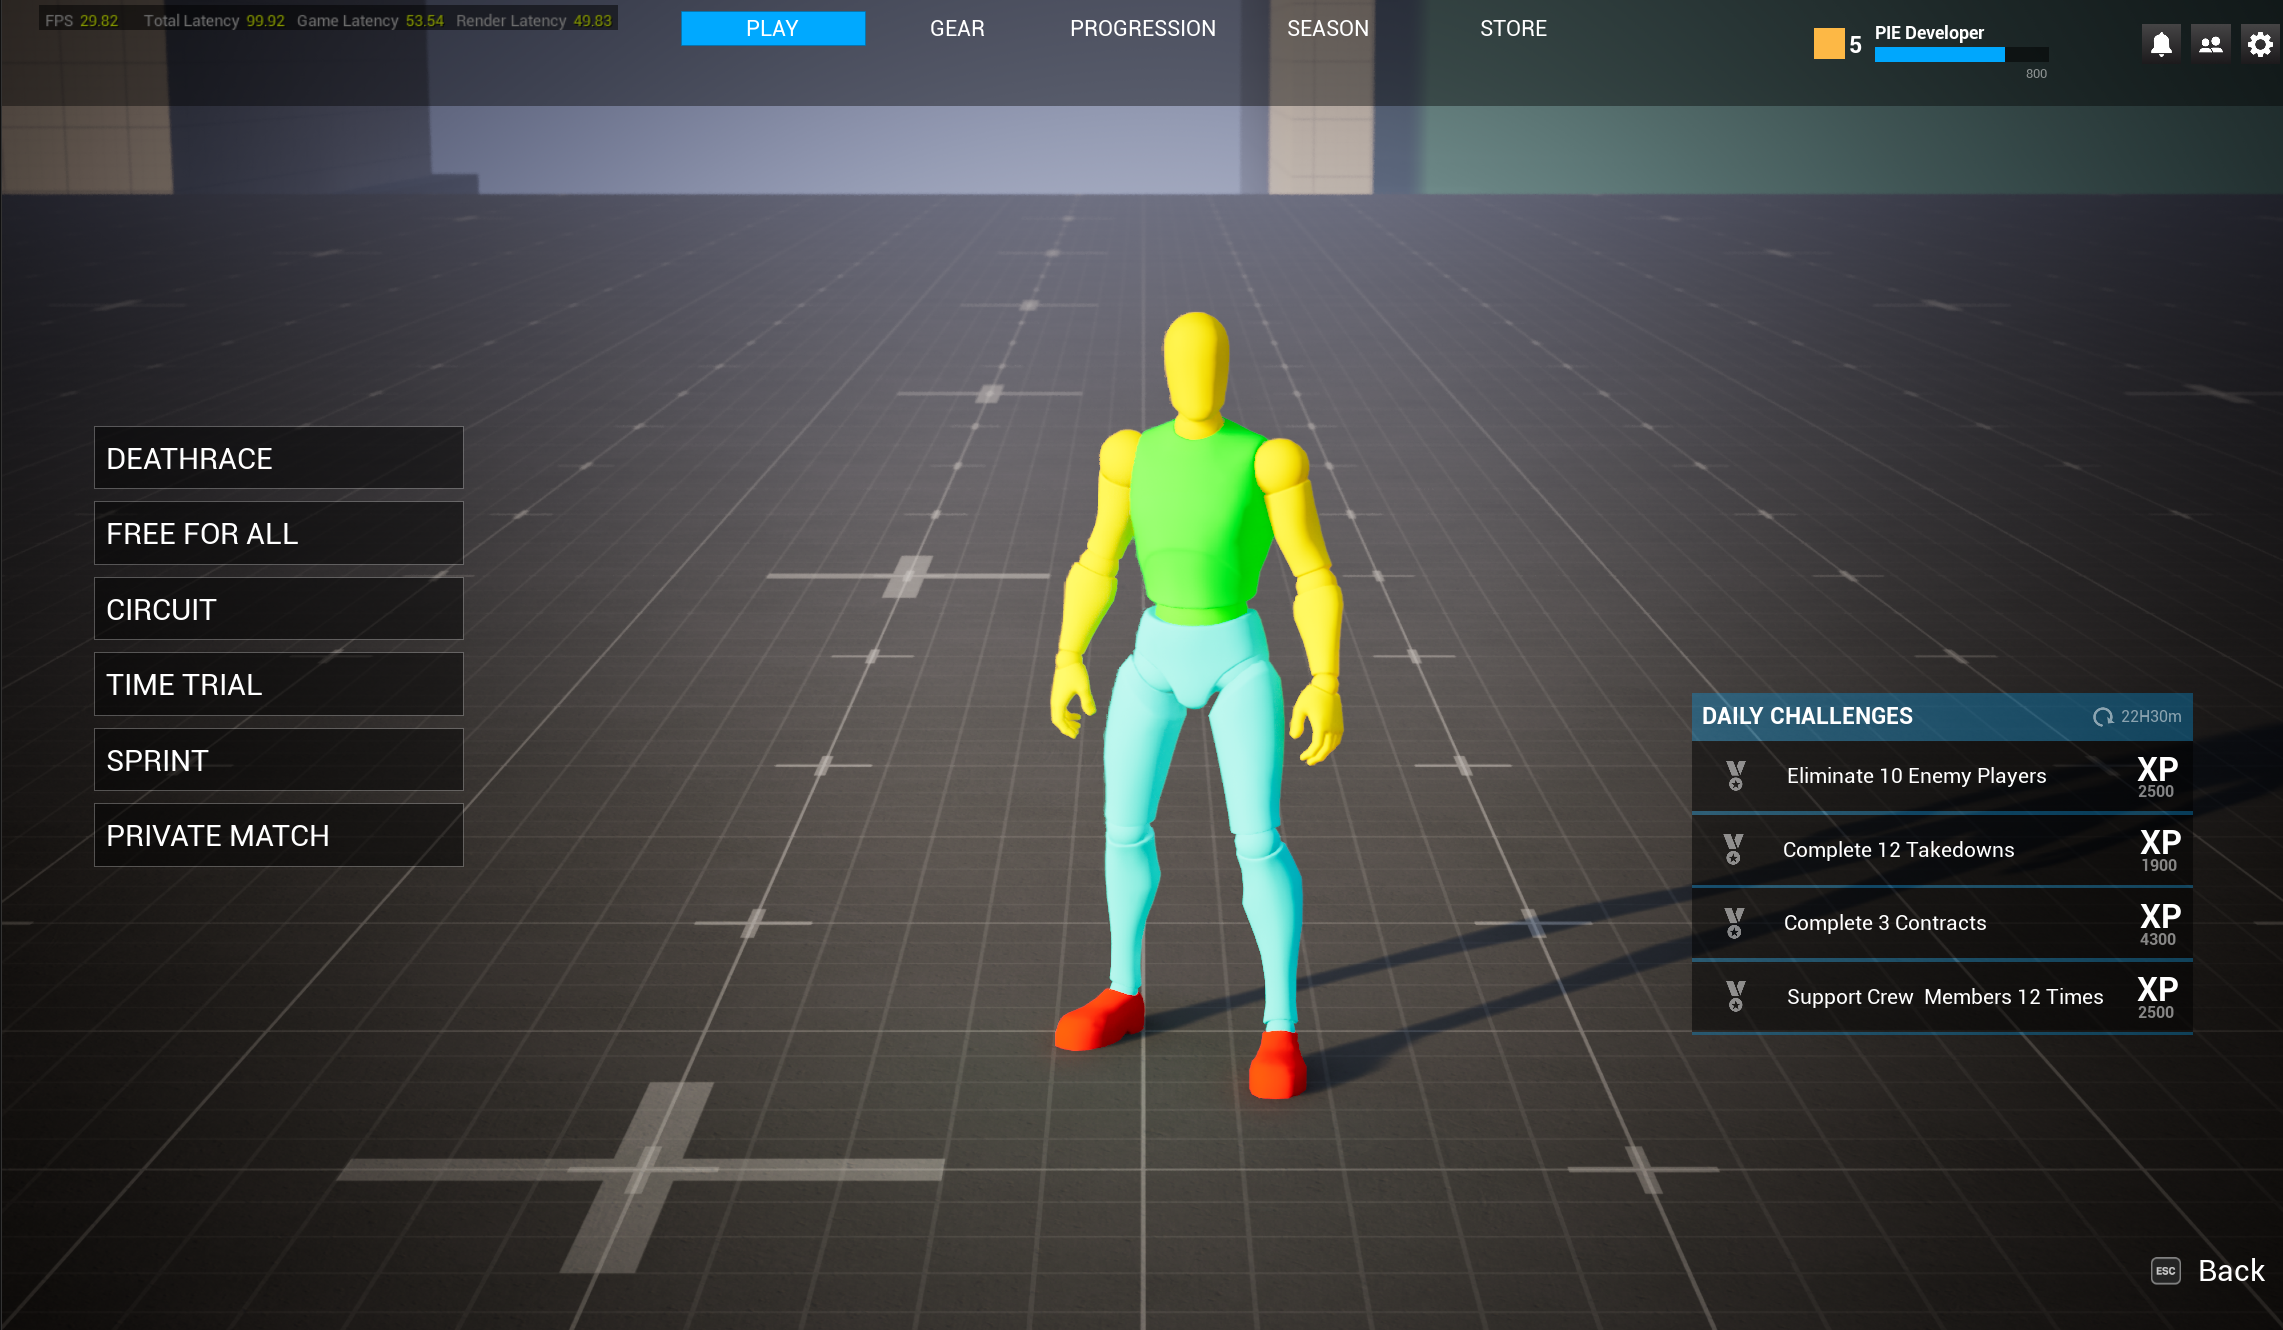Open the friends list icon
Viewport: 2283px width, 1330px height.
2210,42
